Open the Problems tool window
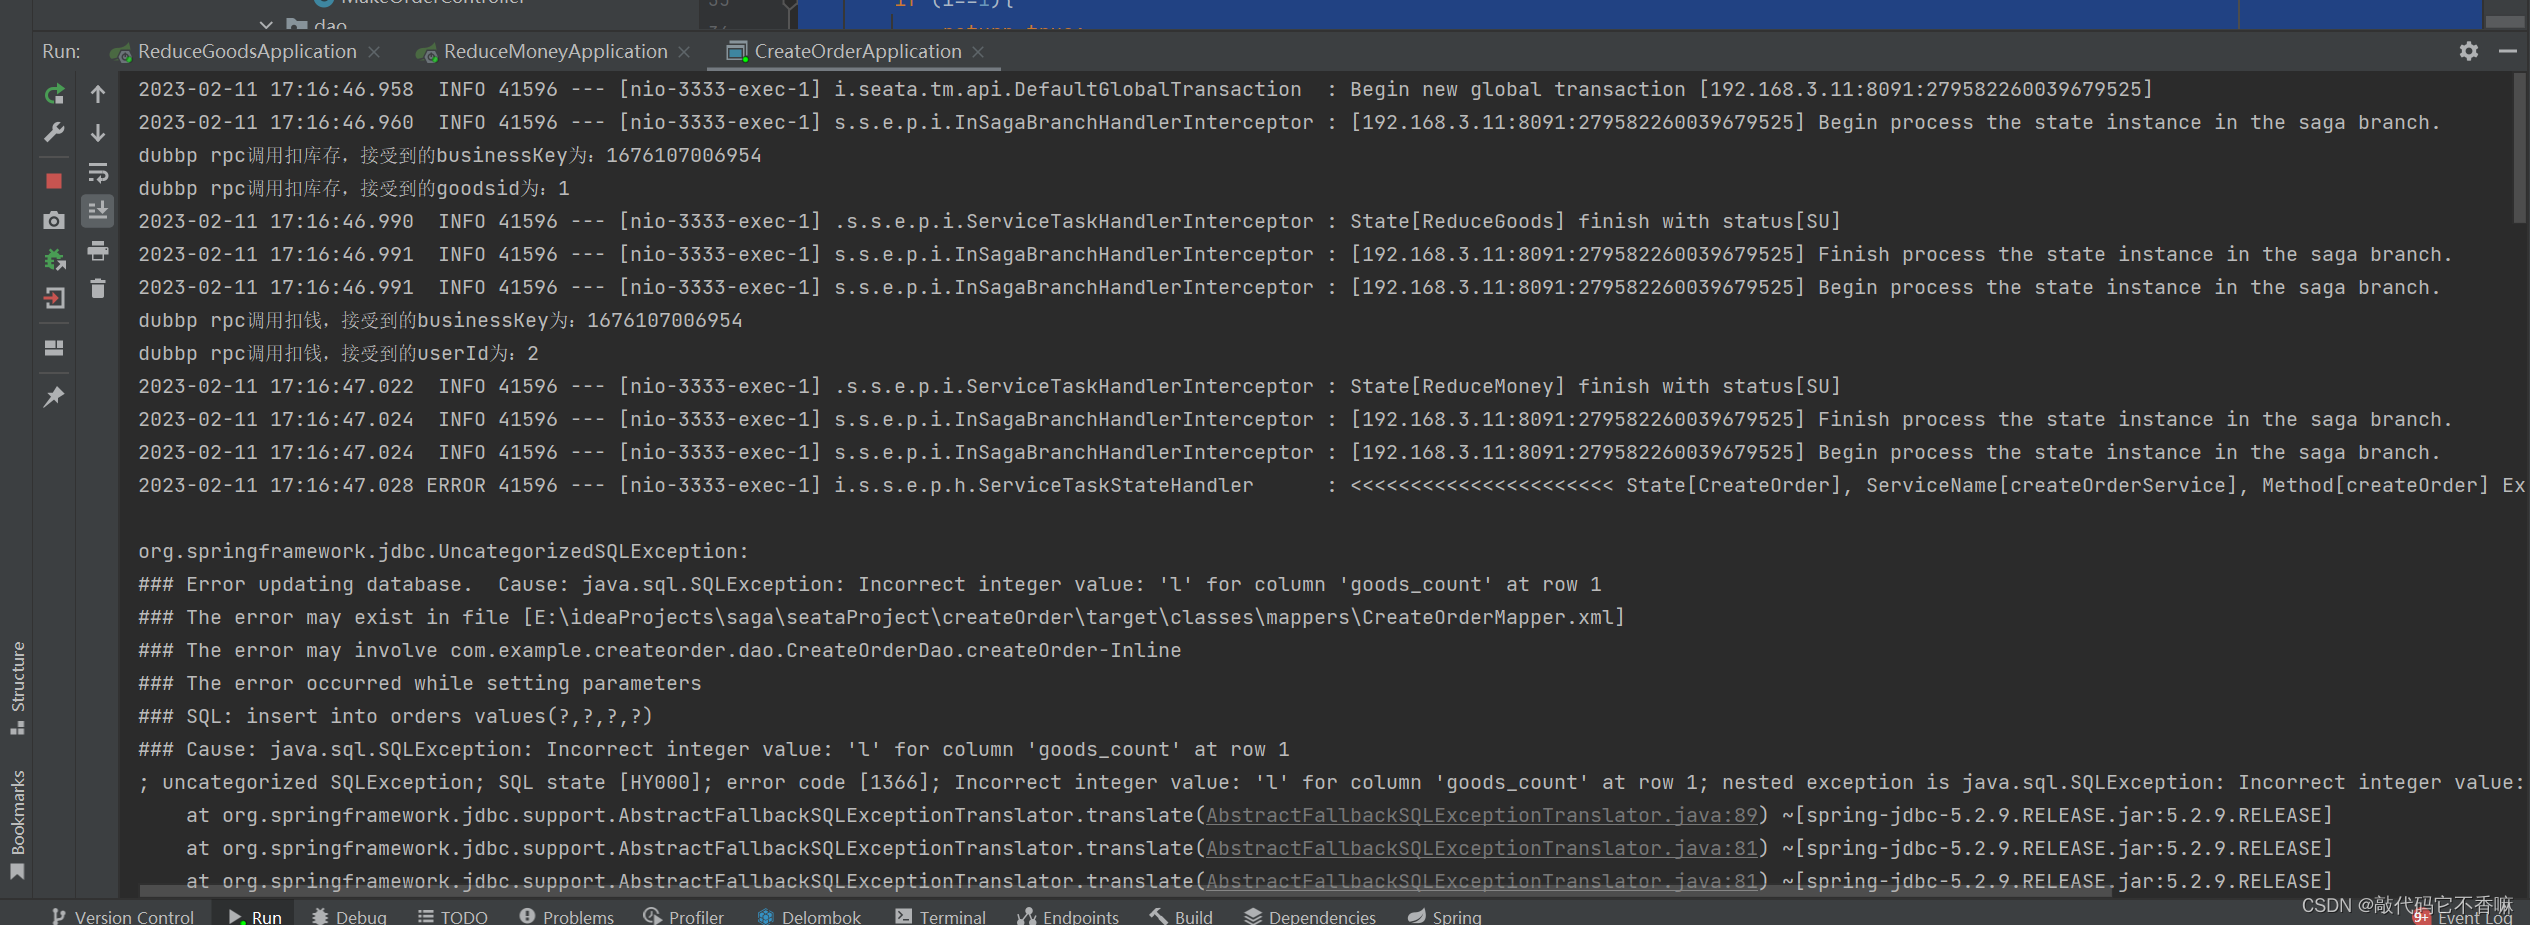 (x=566, y=916)
